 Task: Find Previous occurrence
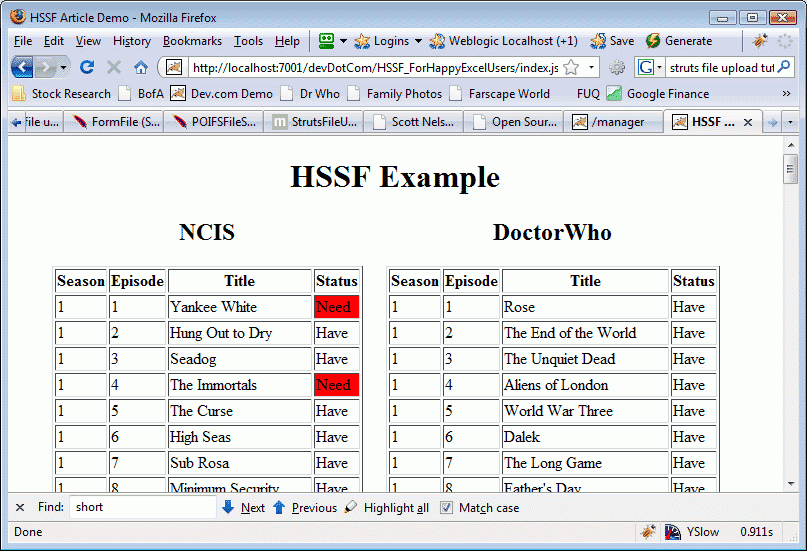[305, 508]
